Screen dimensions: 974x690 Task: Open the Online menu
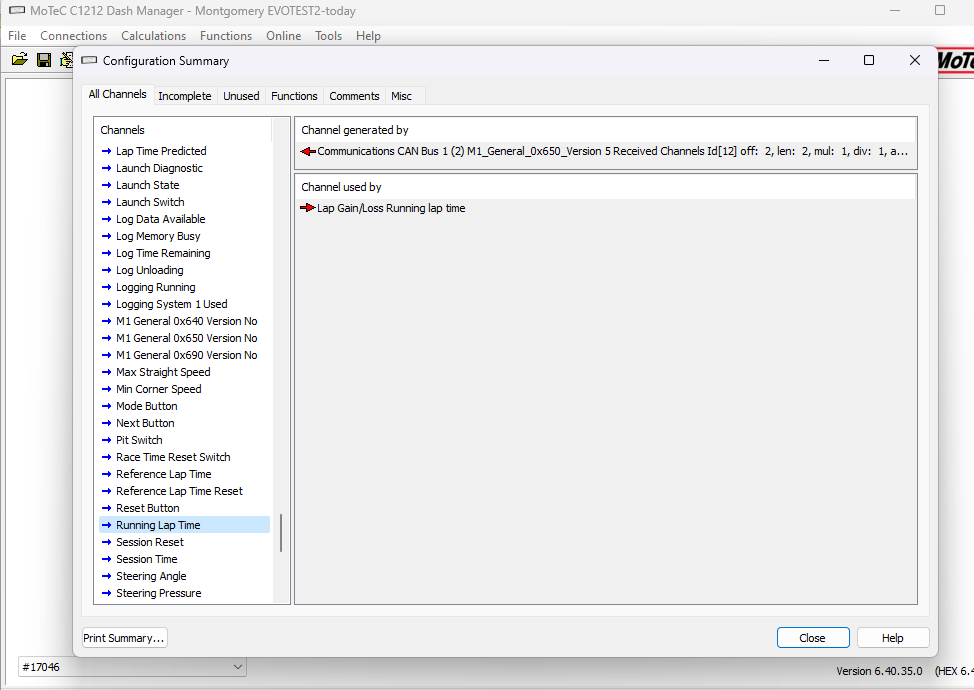[x=283, y=36]
